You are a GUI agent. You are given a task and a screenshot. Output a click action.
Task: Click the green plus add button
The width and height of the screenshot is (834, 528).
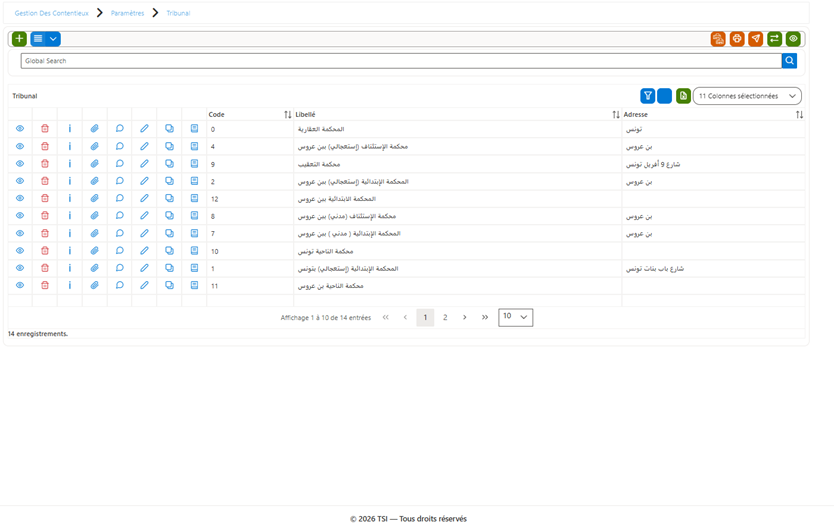coord(19,39)
